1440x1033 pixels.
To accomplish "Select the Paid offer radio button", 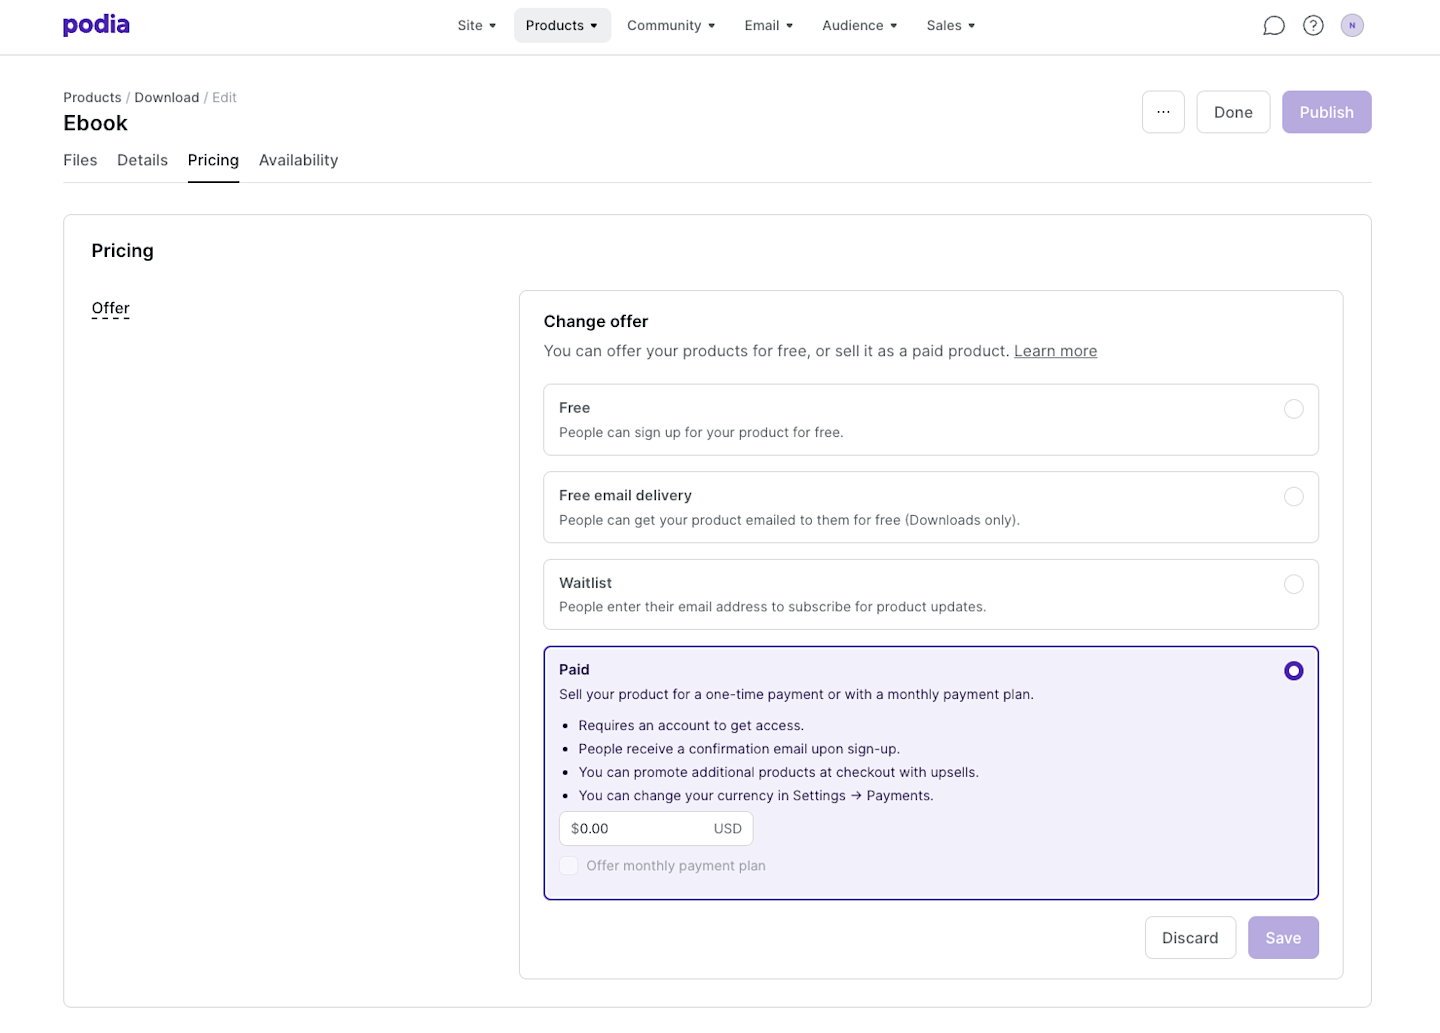I will 1293,671.
